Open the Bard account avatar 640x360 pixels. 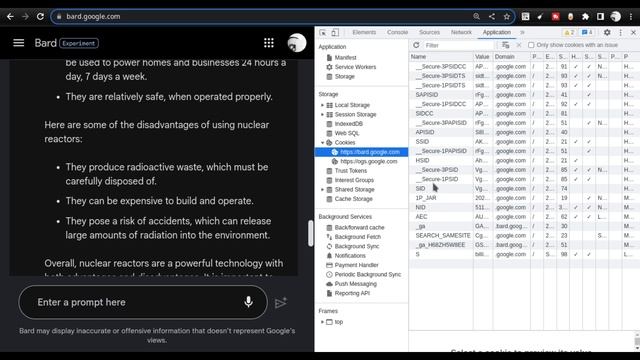coord(297,43)
